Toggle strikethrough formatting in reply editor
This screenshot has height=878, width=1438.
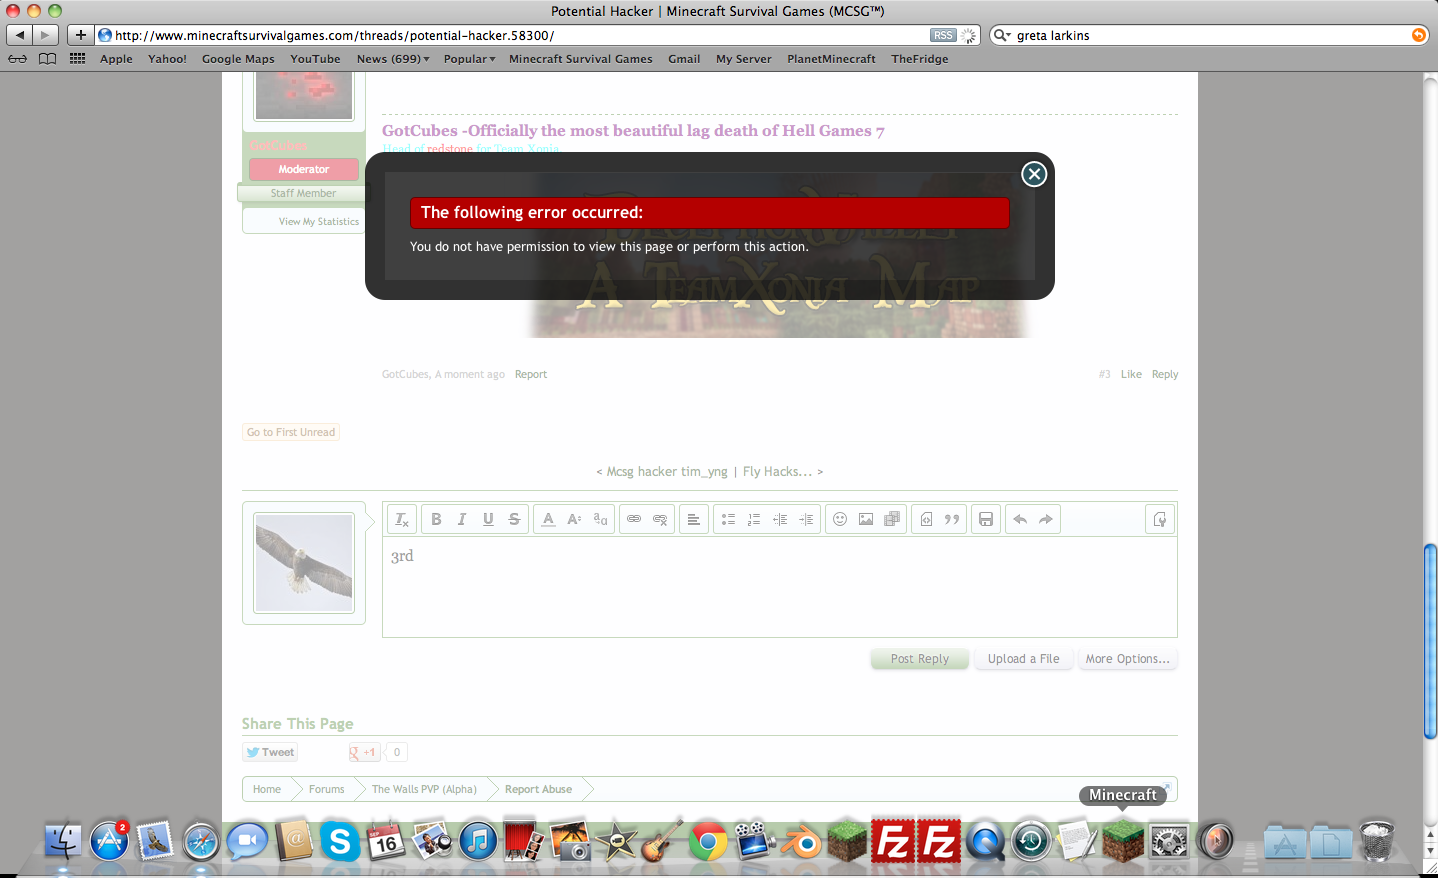click(x=514, y=519)
